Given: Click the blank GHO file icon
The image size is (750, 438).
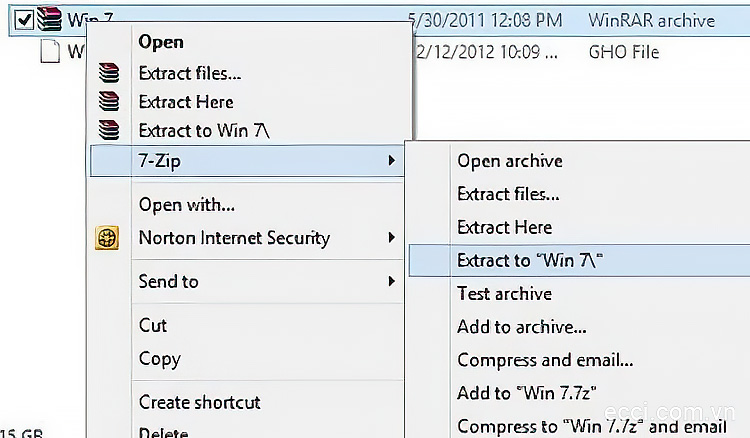Looking at the screenshot, I should pos(50,51).
